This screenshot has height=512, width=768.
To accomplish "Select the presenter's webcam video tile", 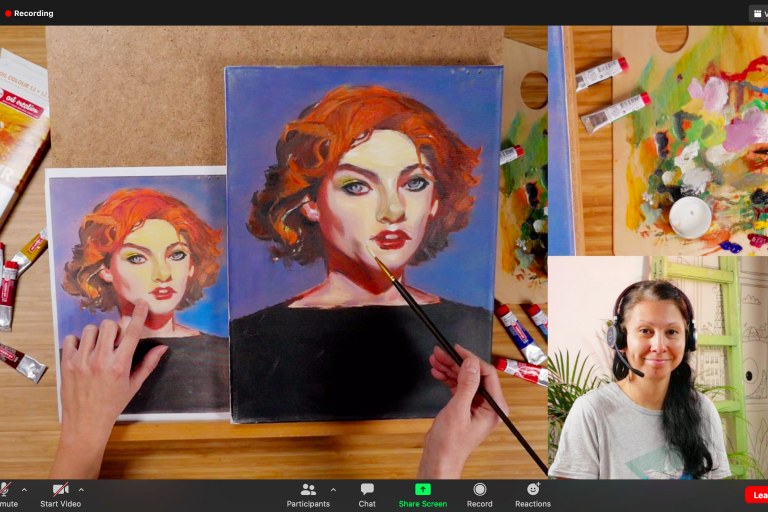I will (657, 367).
